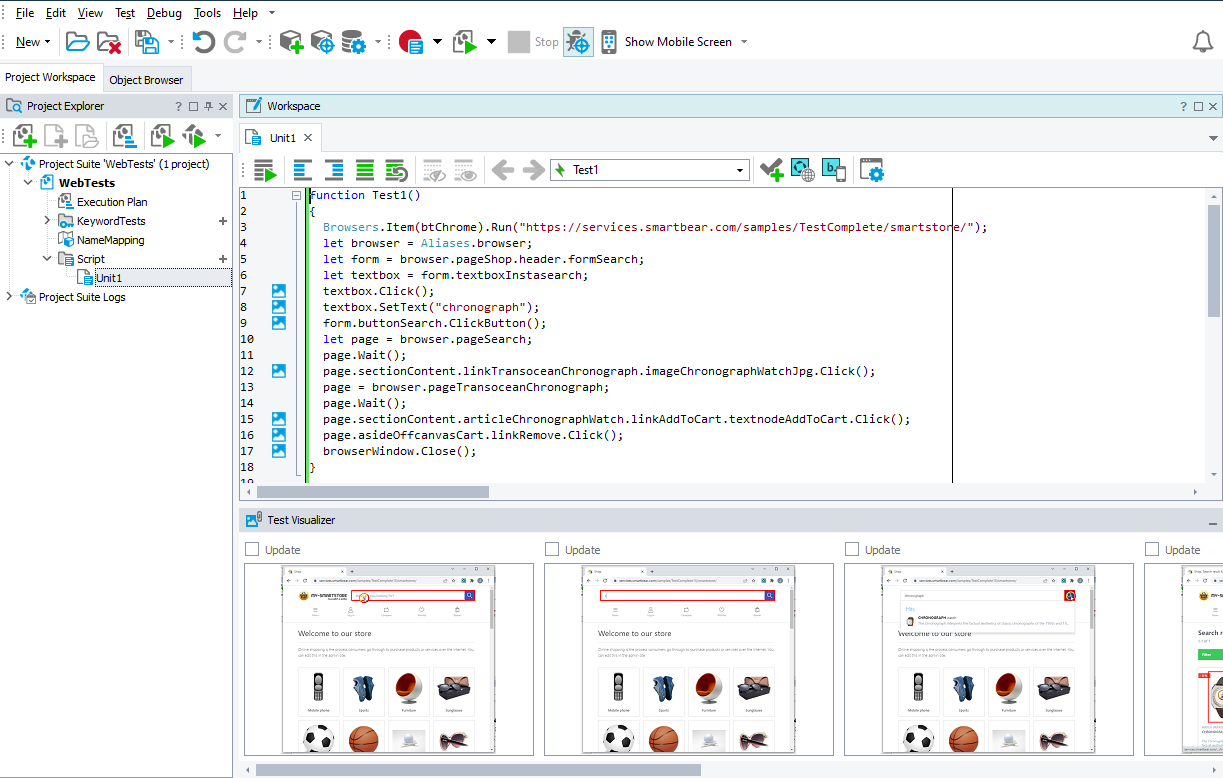Switch to the Object Browser tab
Viewport: 1223px width, 778px height.
(x=147, y=78)
